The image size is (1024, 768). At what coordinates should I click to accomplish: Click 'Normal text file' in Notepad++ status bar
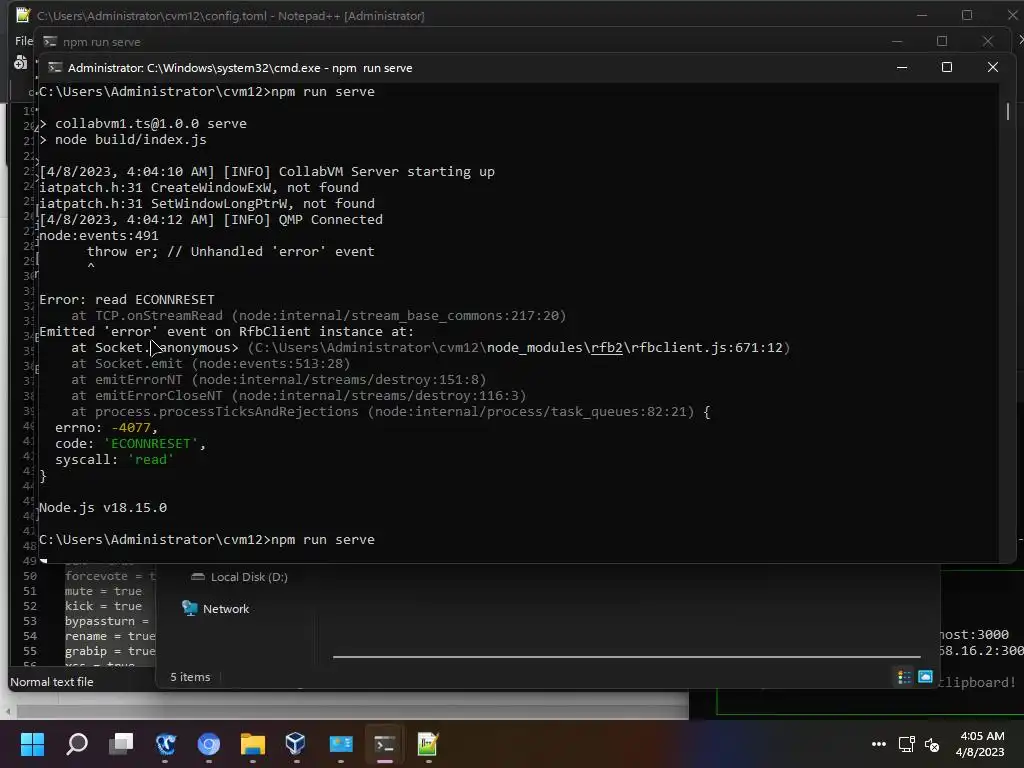click(52, 682)
